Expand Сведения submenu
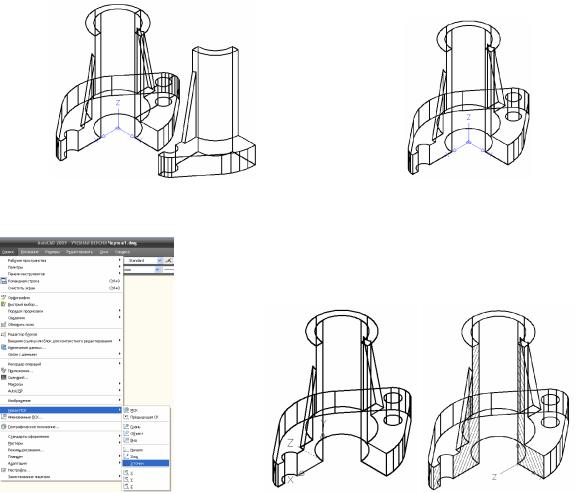This screenshot has height=493, width=578. pos(61,317)
